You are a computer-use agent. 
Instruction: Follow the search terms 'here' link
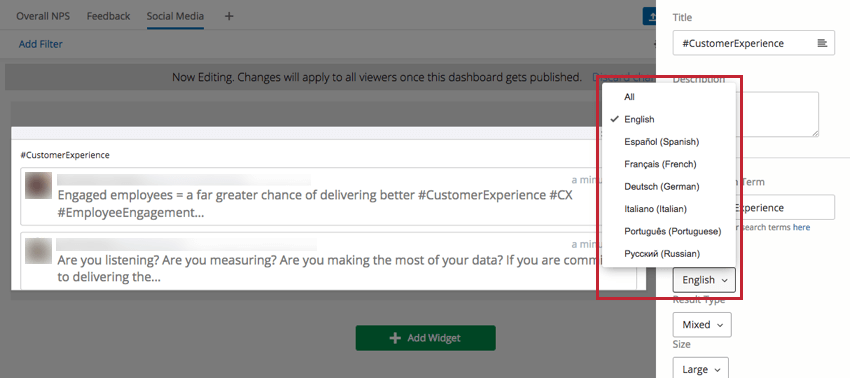(x=801, y=227)
